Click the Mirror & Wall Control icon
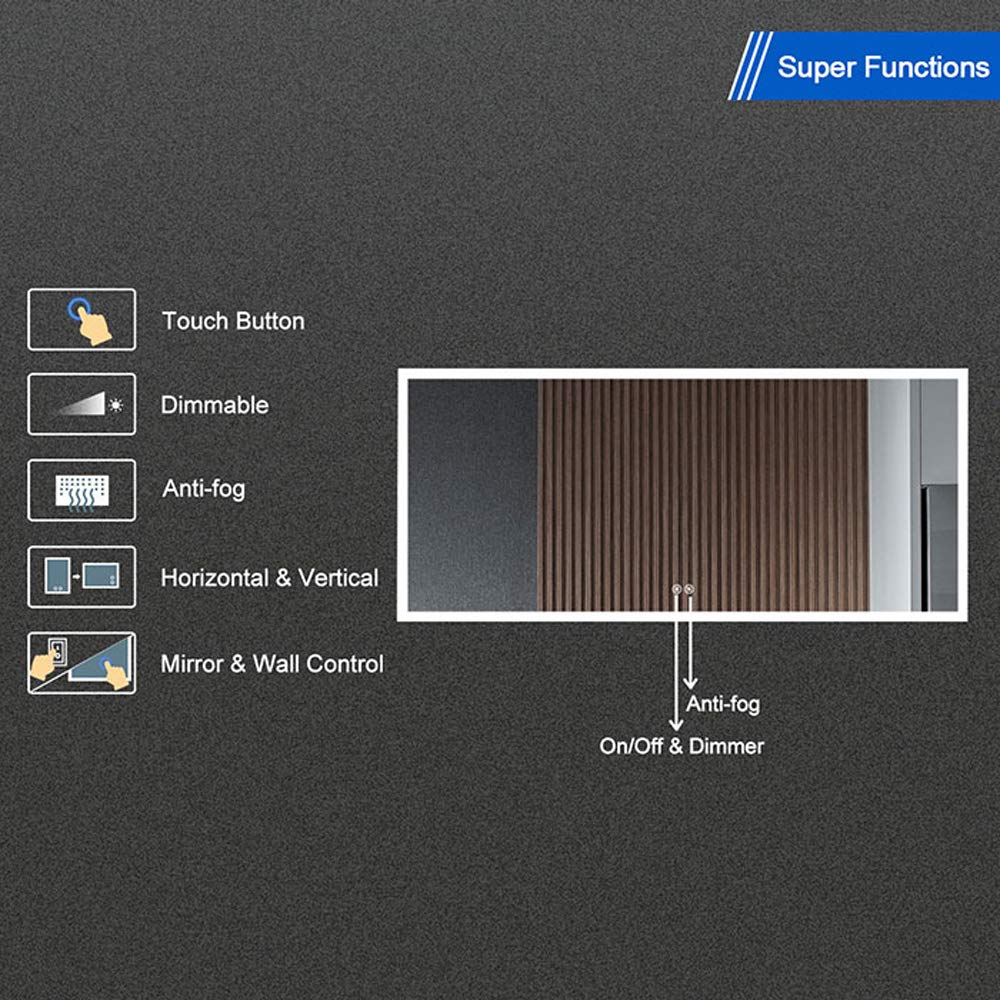Screen dimensions: 1000x1000 coord(82,663)
